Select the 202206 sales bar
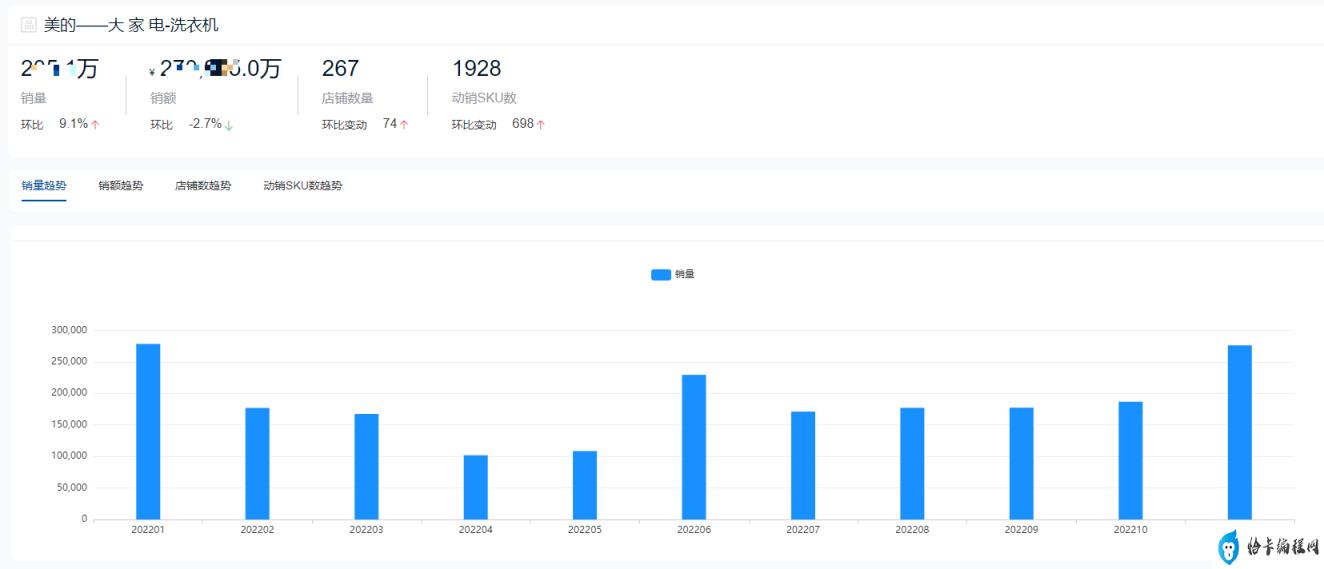The image size is (1324, 569). click(x=694, y=447)
